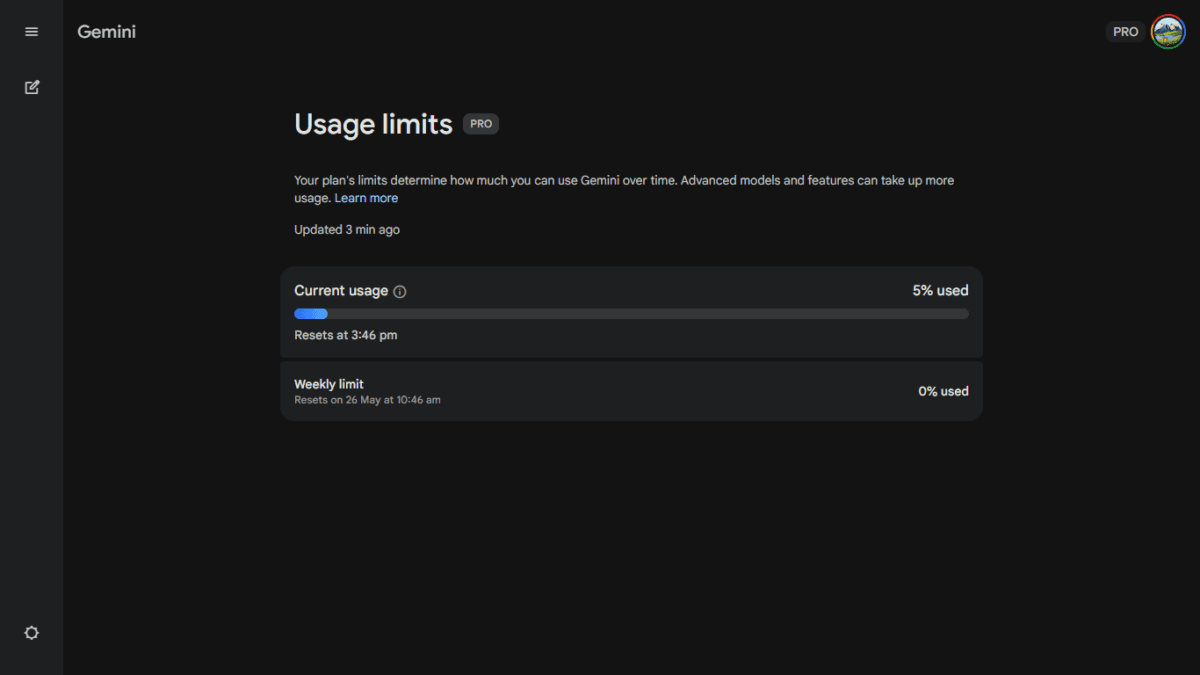Start a new chat with compose icon
Image resolution: width=1200 pixels, height=675 pixels.
tap(31, 87)
